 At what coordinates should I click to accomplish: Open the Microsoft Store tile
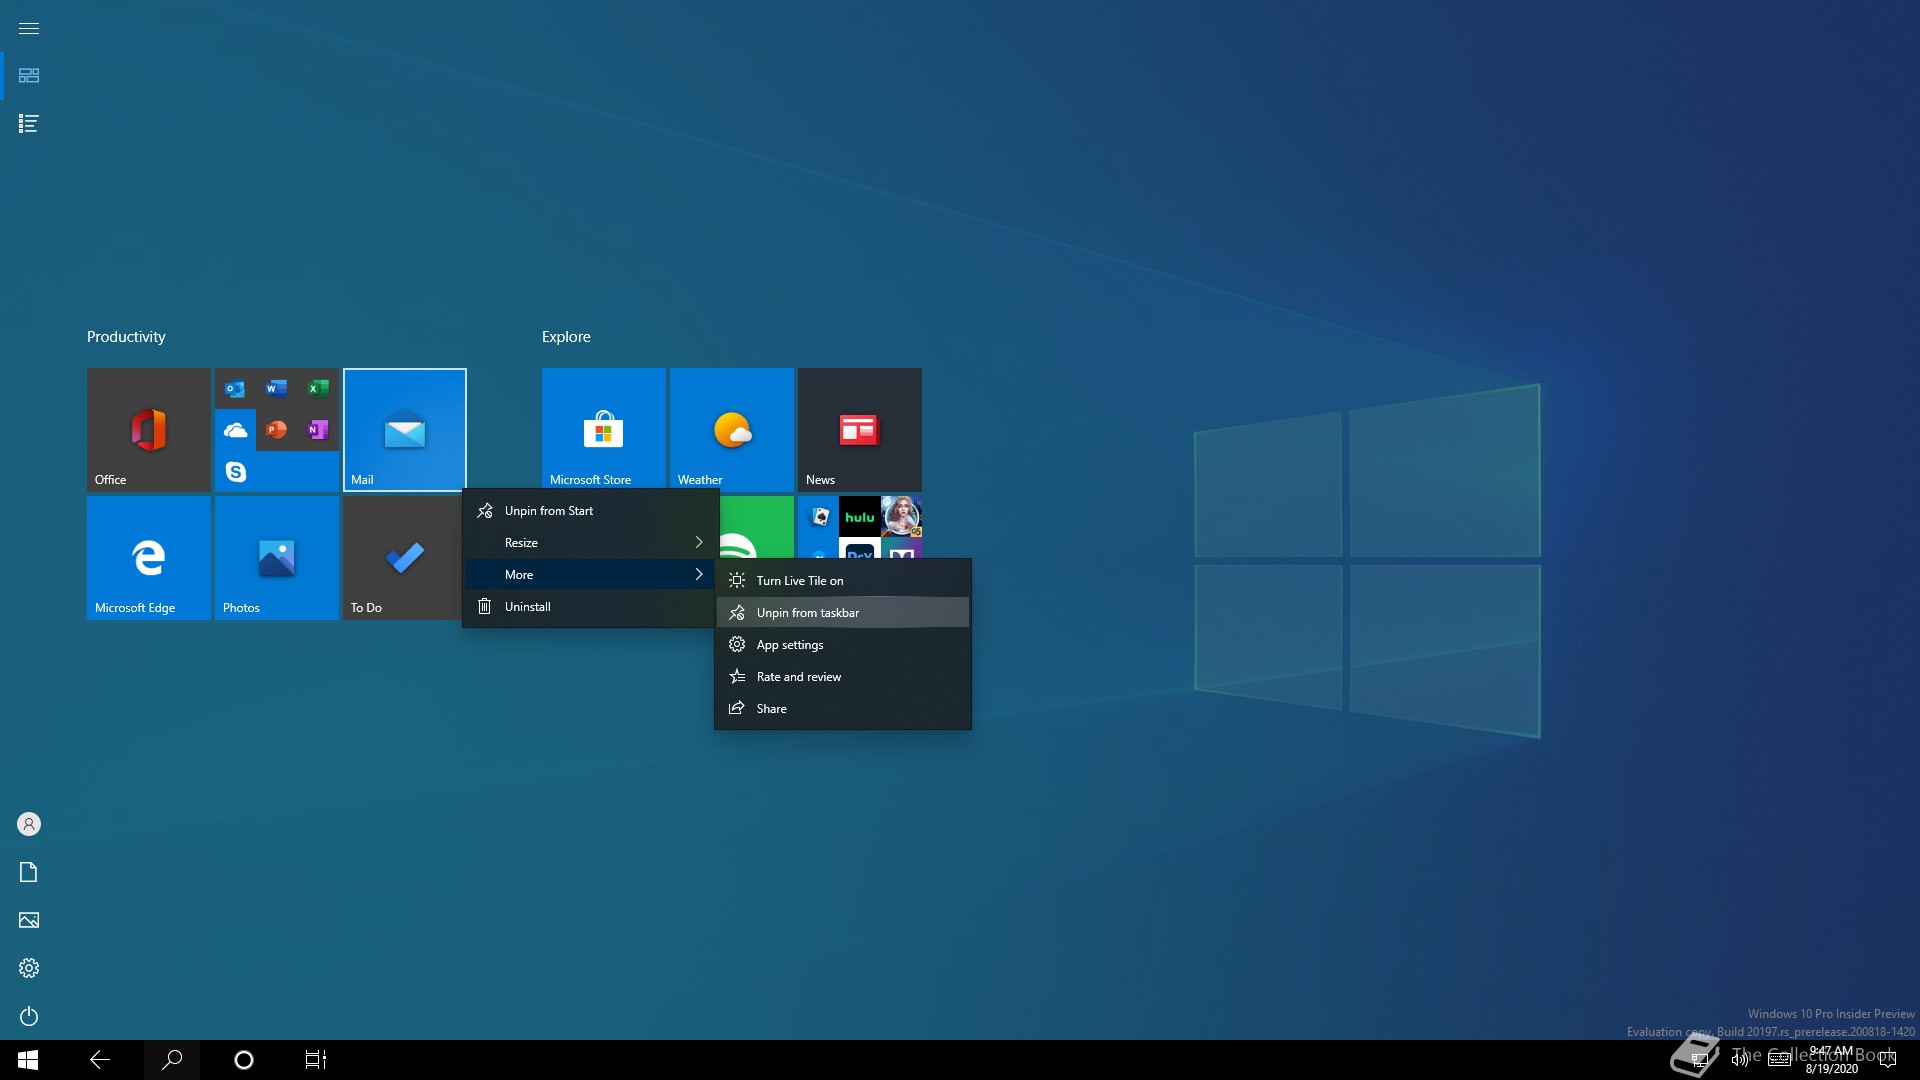[x=603, y=429]
